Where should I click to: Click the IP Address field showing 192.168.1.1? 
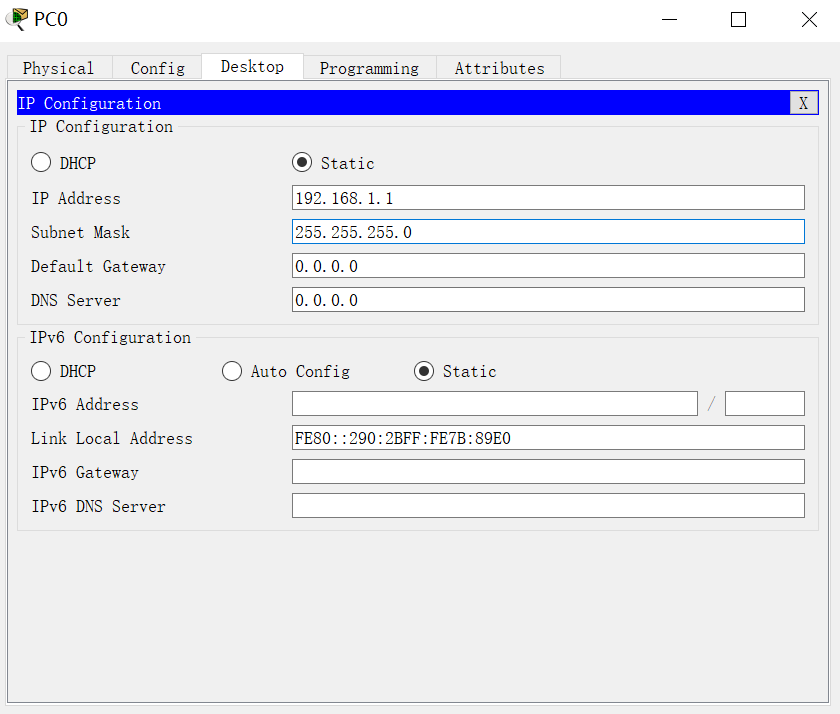point(548,198)
